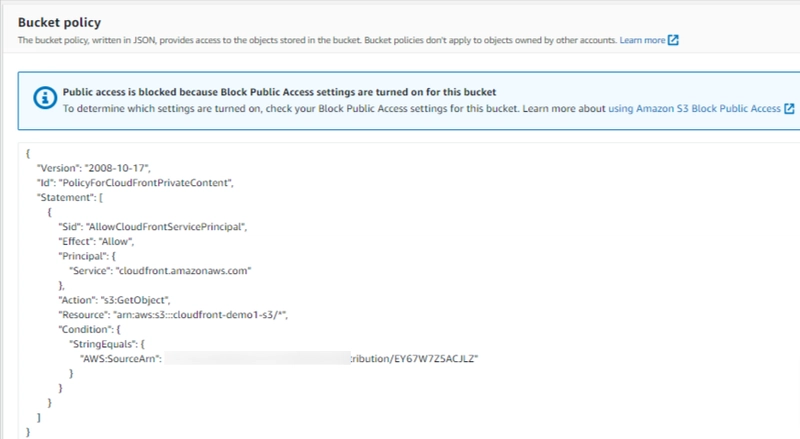
Task: Click the cloudfront.amazonaws.com Service line
Action: pyautogui.click(x=160, y=271)
